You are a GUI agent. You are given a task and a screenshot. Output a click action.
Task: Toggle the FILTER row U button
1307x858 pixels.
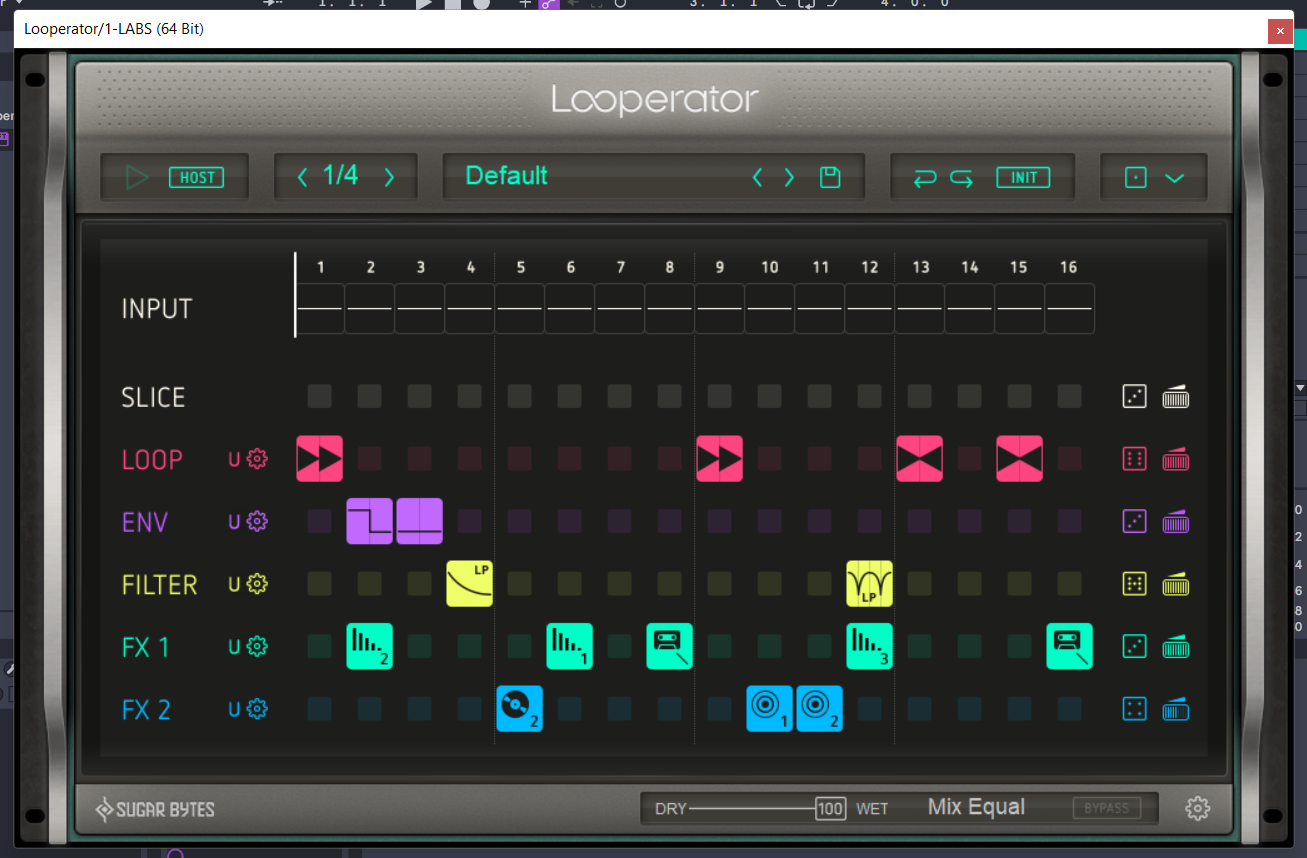[x=234, y=584]
